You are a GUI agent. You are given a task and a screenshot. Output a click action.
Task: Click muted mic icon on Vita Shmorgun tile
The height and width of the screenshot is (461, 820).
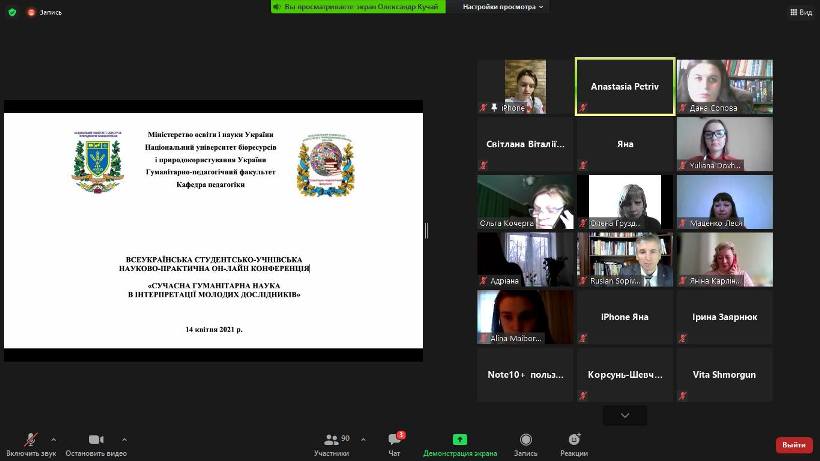pyautogui.click(x=683, y=396)
